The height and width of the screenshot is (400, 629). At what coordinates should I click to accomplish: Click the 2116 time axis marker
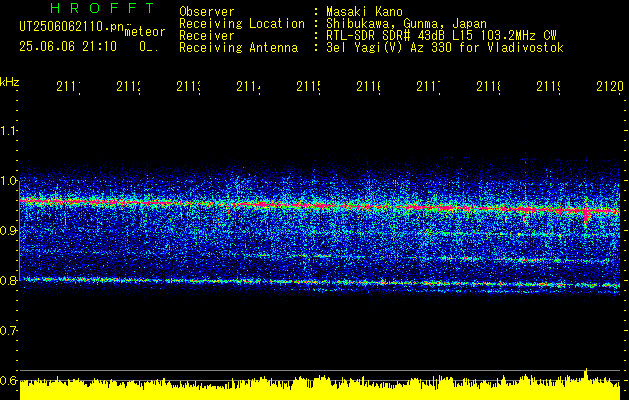point(368,86)
